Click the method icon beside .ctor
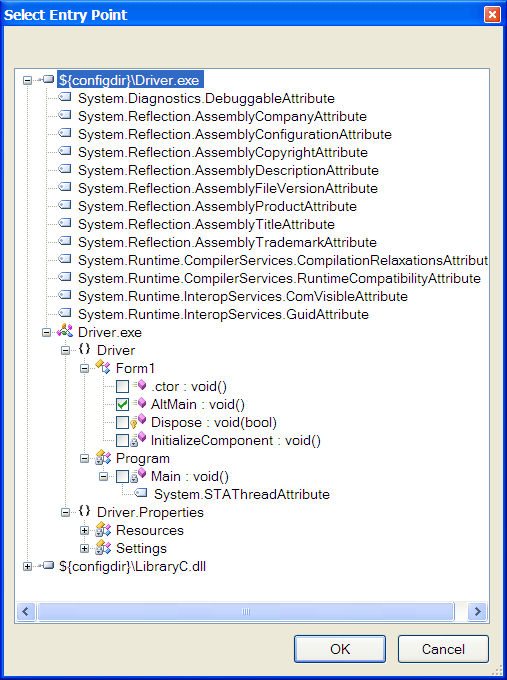 (x=140, y=385)
